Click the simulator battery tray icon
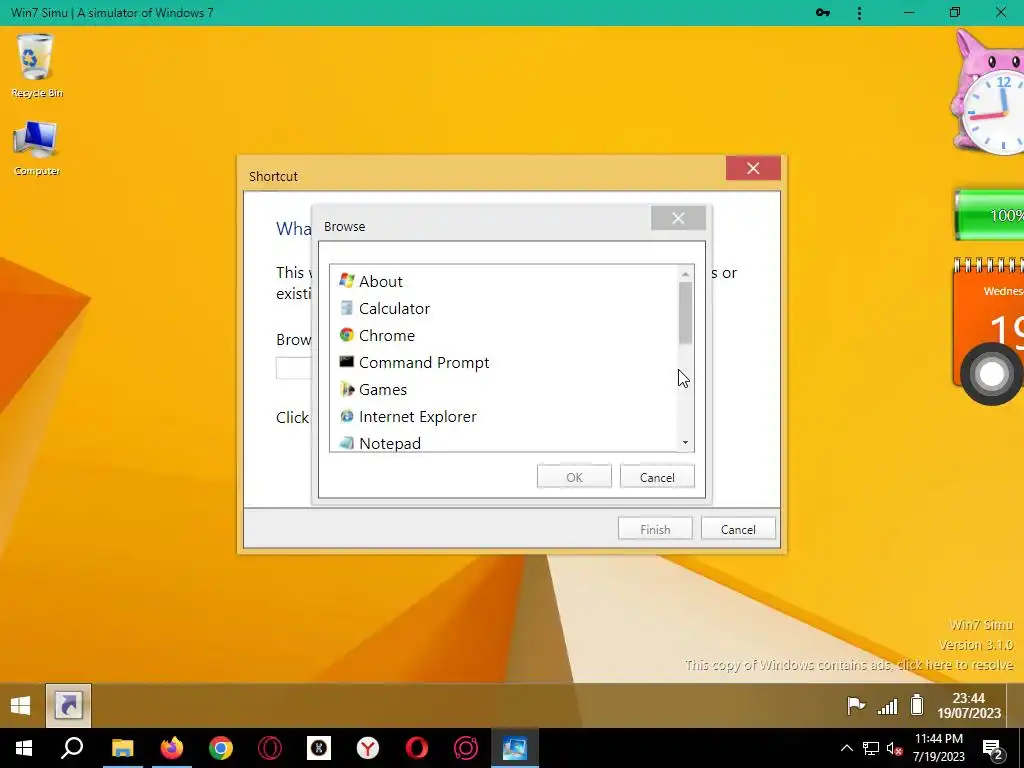The height and width of the screenshot is (768, 1024). (x=917, y=705)
